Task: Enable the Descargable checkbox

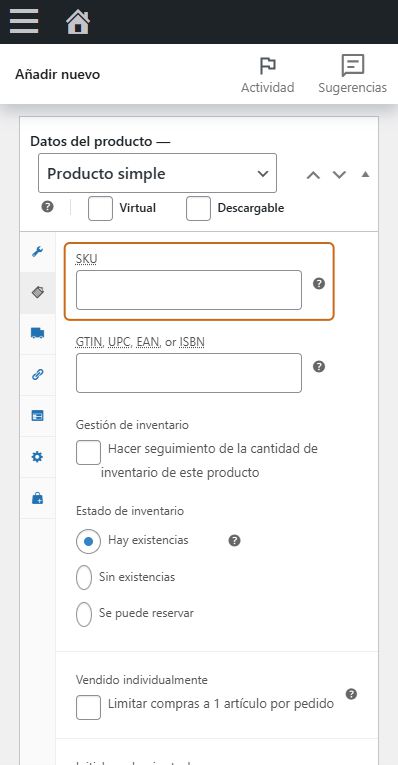Action: pyautogui.click(x=199, y=208)
